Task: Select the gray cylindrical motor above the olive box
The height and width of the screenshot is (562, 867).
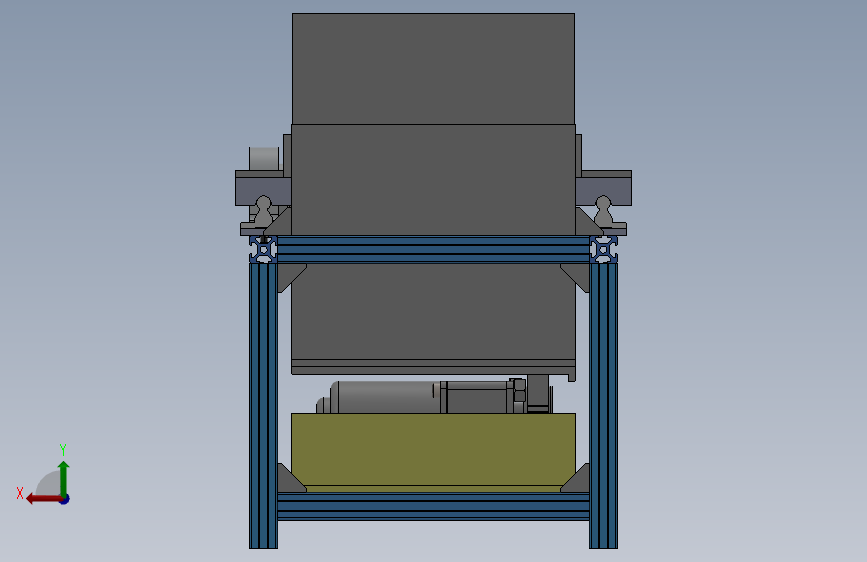Action: (385, 397)
